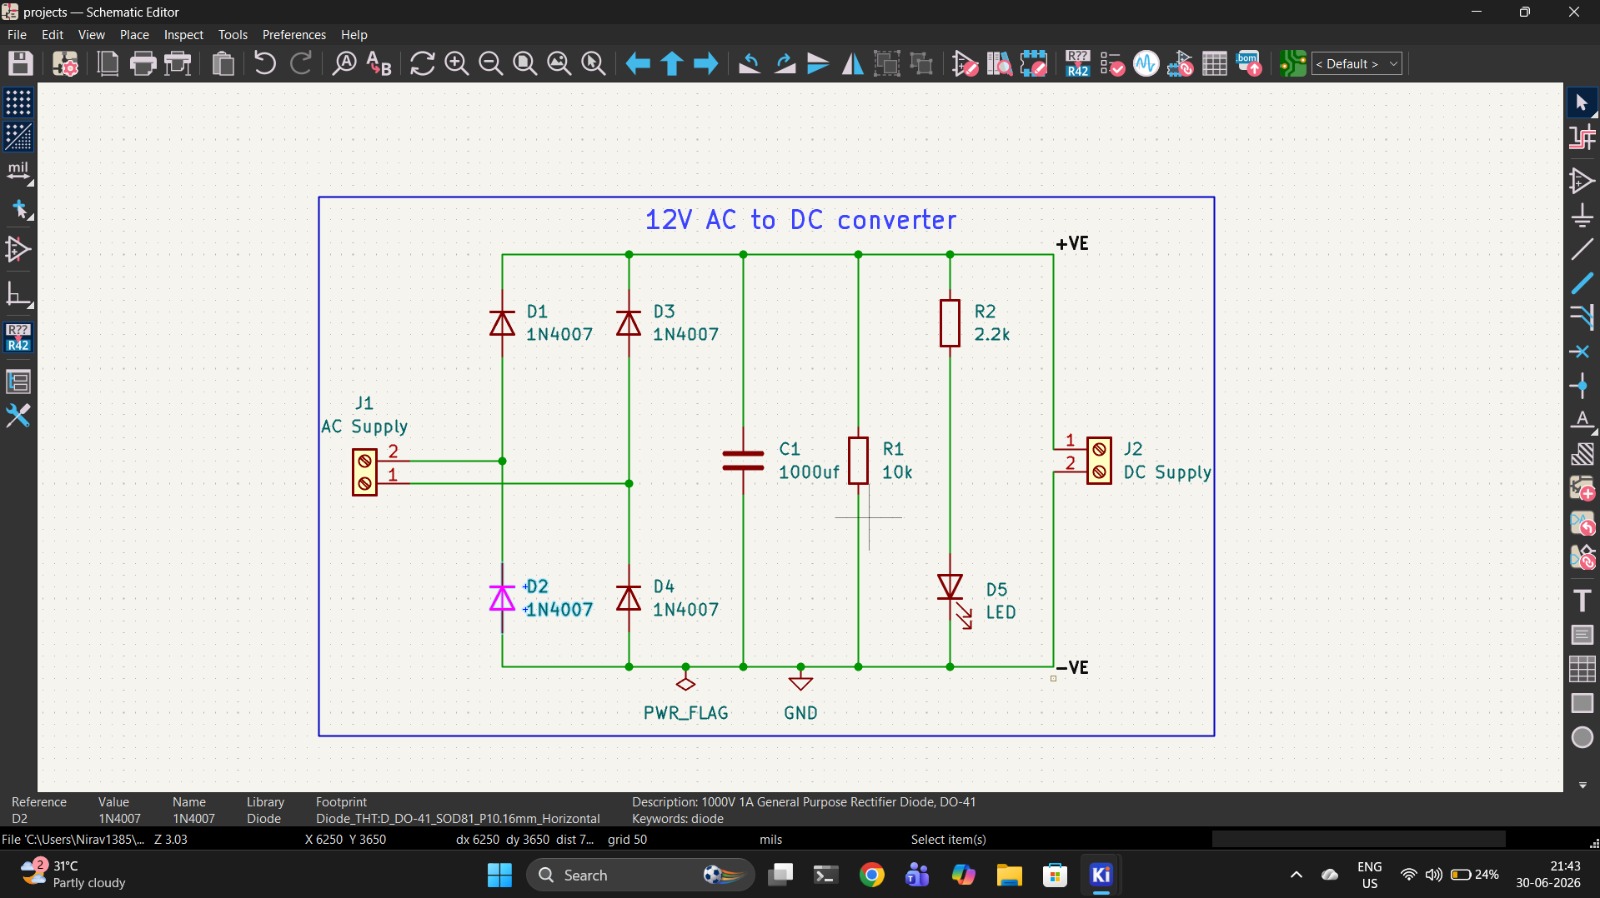Open the Assign Footprints tool
The image size is (1600, 898).
click(1180, 64)
